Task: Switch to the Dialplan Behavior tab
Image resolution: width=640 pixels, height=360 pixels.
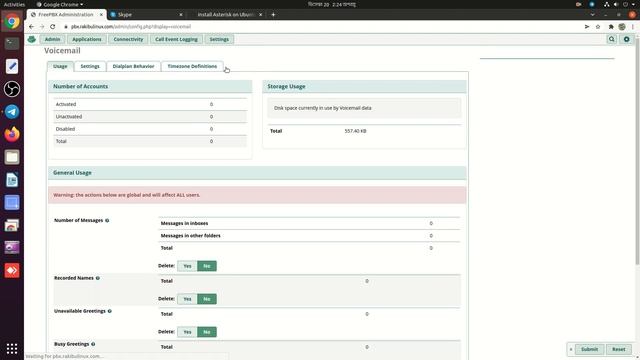Action: coord(133,66)
